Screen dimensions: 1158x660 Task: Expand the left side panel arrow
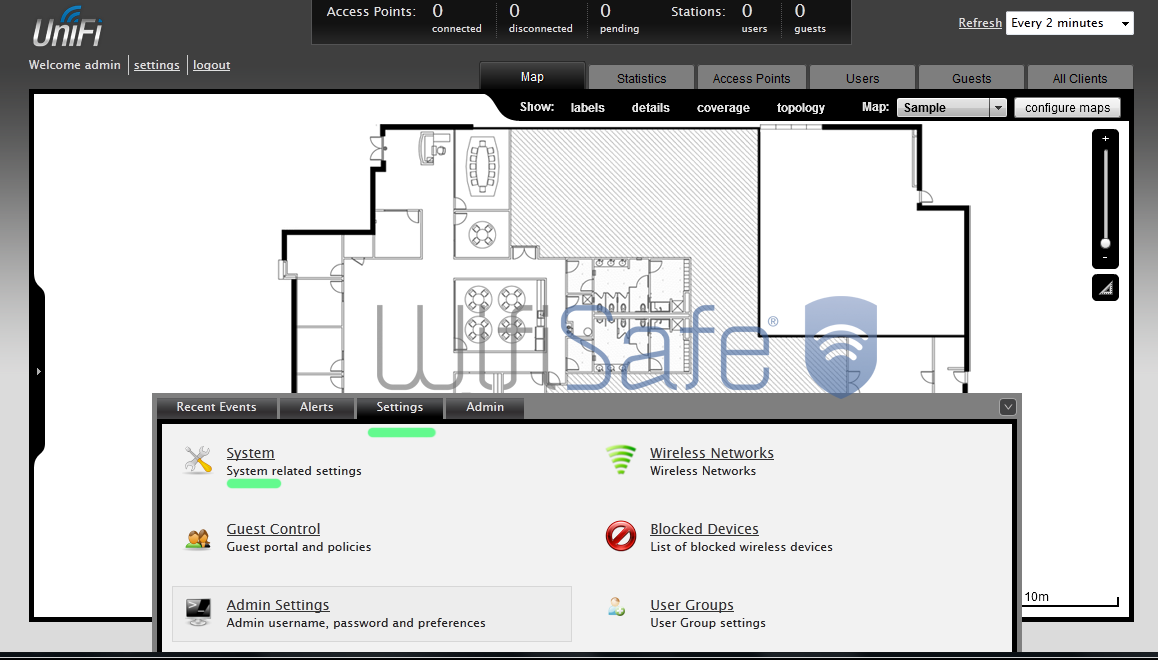point(39,372)
